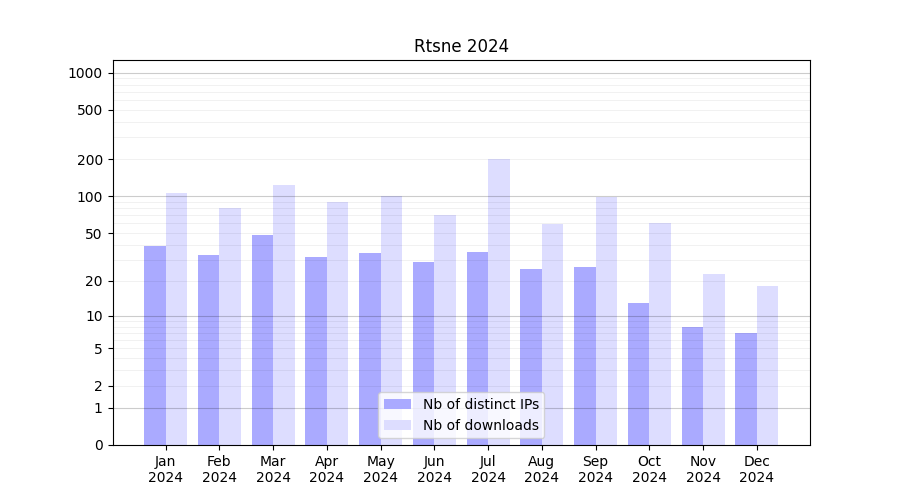The height and width of the screenshot is (500, 900).
Task: Select the 'Nb of downloads' legend label
Action: (480, 425)
